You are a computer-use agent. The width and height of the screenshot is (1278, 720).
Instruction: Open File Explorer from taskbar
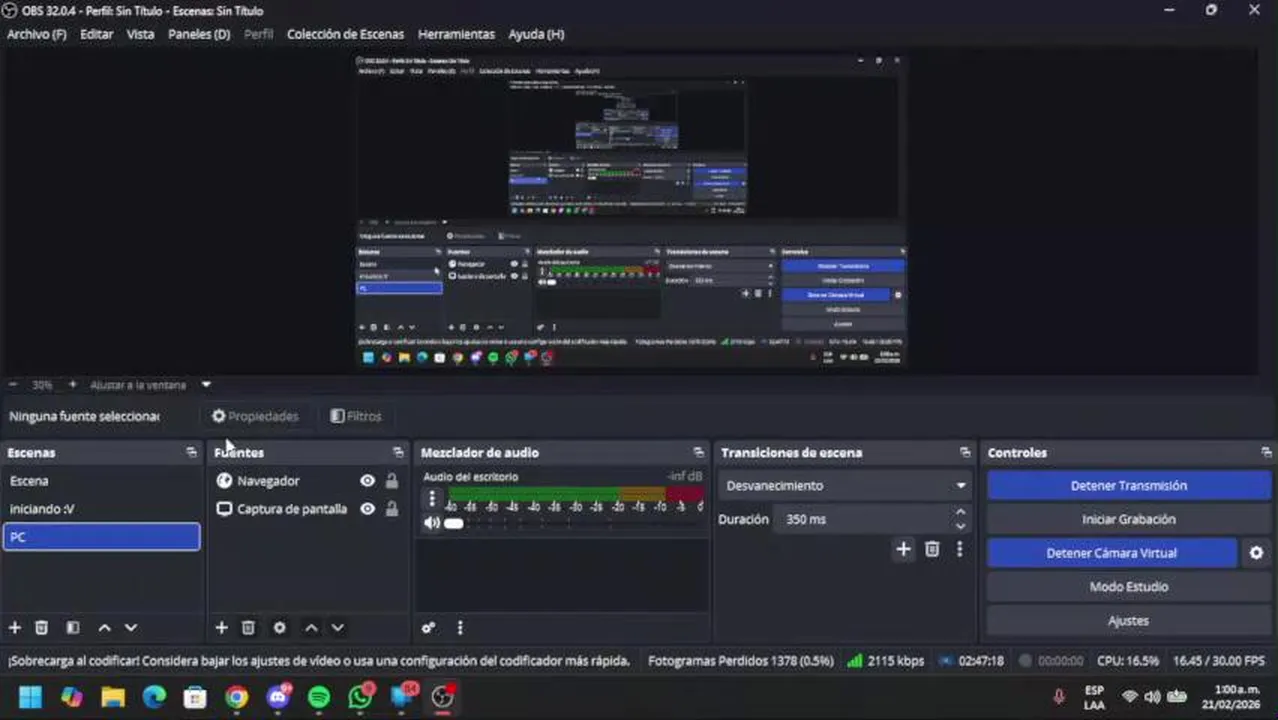(113, 697)
